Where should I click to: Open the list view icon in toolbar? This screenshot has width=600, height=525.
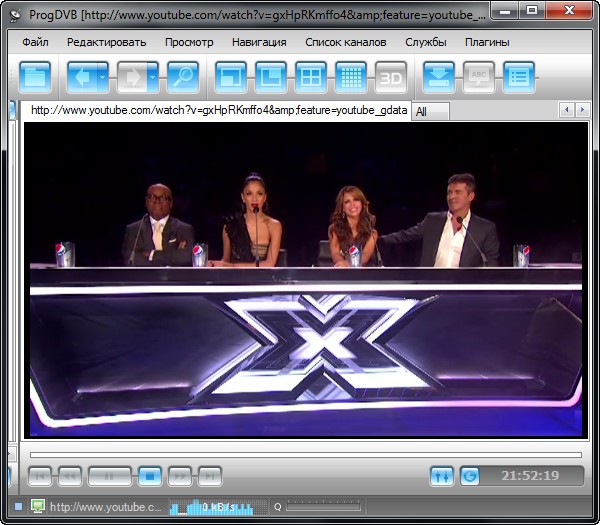(518, 77)
